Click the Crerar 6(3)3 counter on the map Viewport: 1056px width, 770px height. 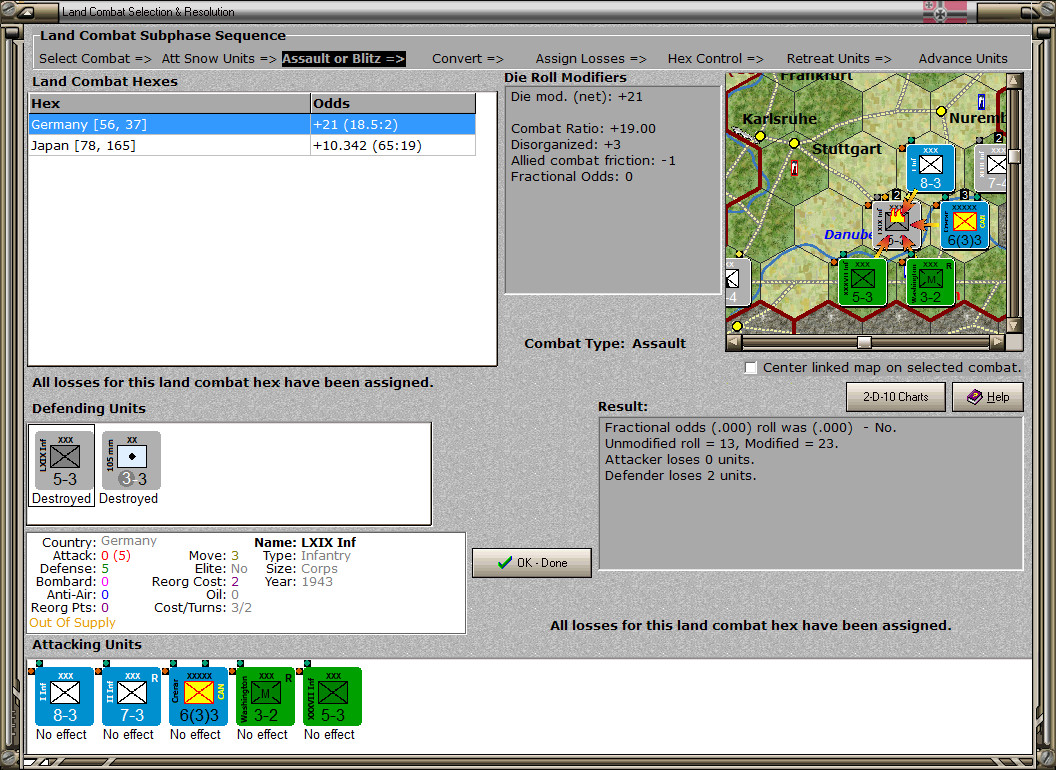[964, 225]
